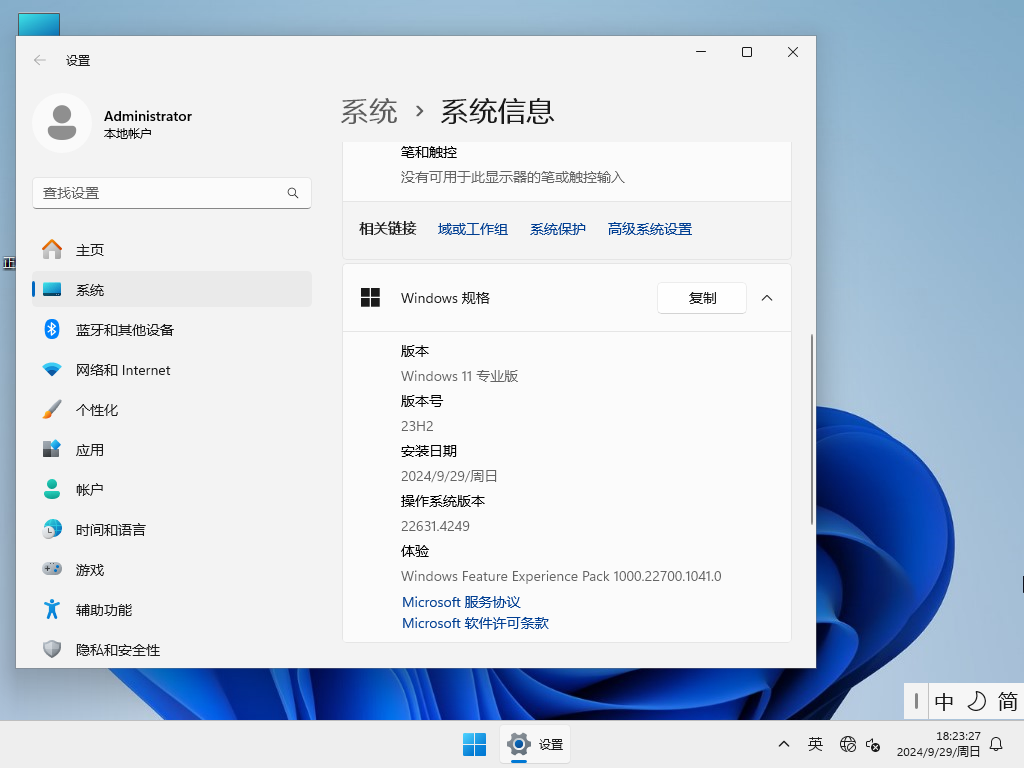Click the Windows Start button
The height and width of the screenshot is (768, 1024).
[x=474, y=744]
